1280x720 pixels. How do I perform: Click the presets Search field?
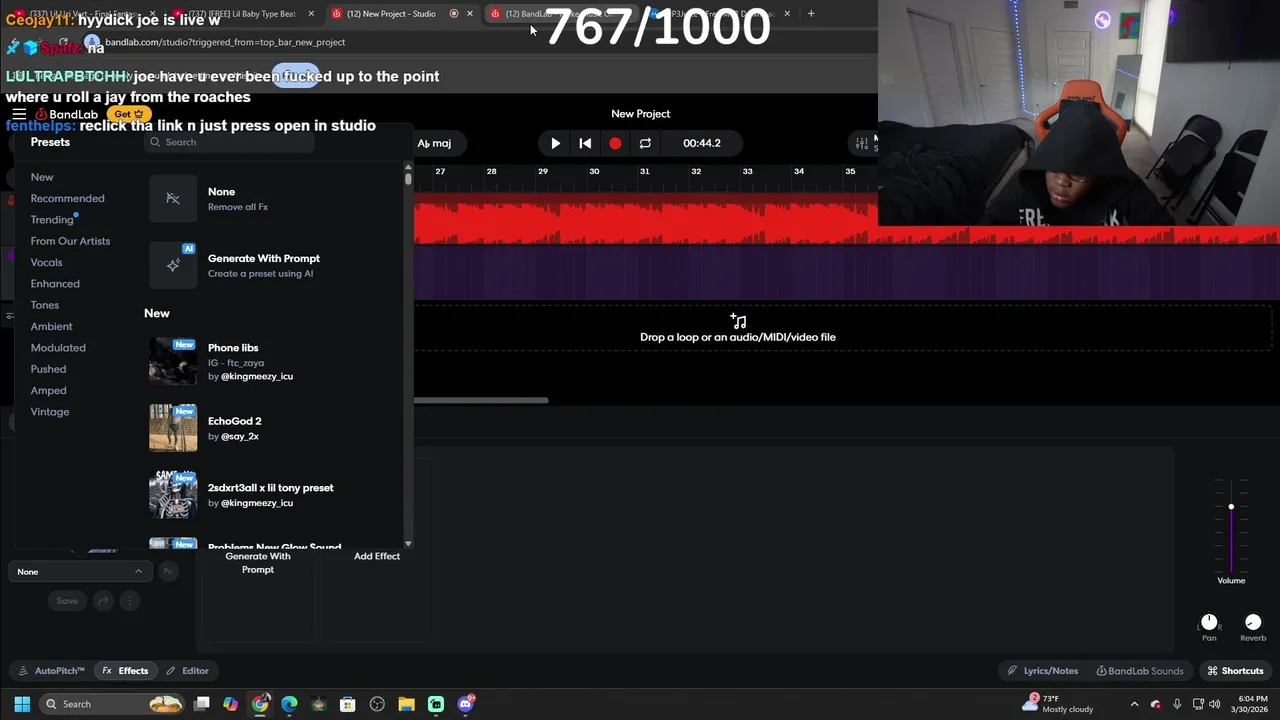coord(231,142)
